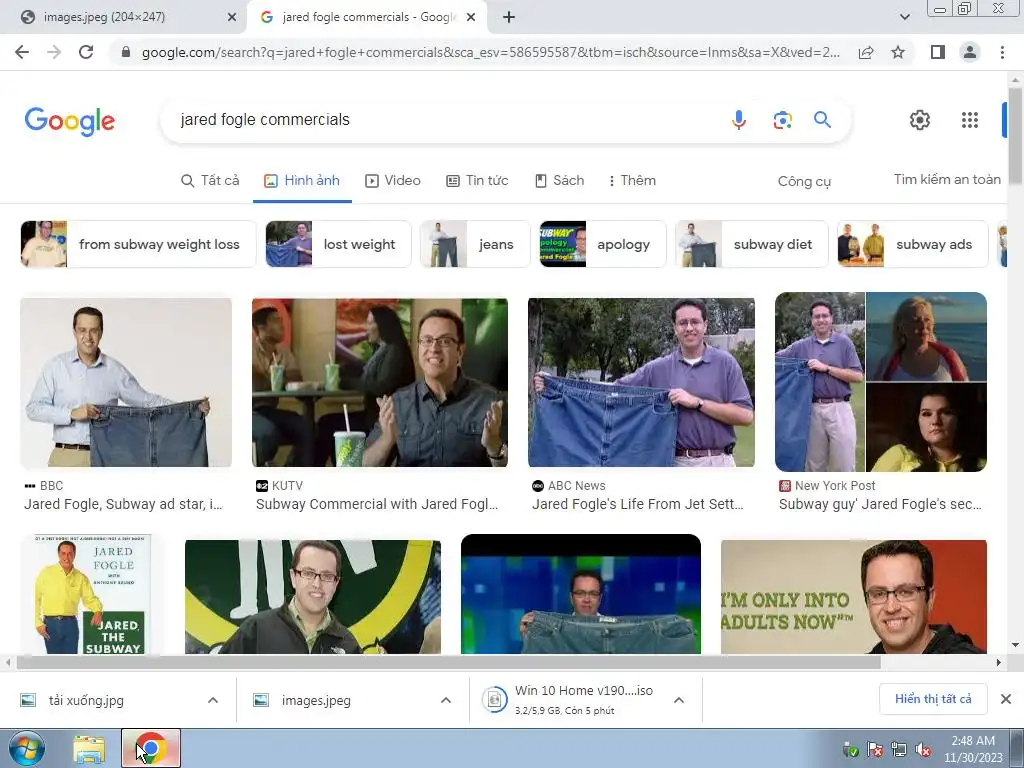Start voice search with the microphone icon
1024x768 pixels.
point(739,120)
